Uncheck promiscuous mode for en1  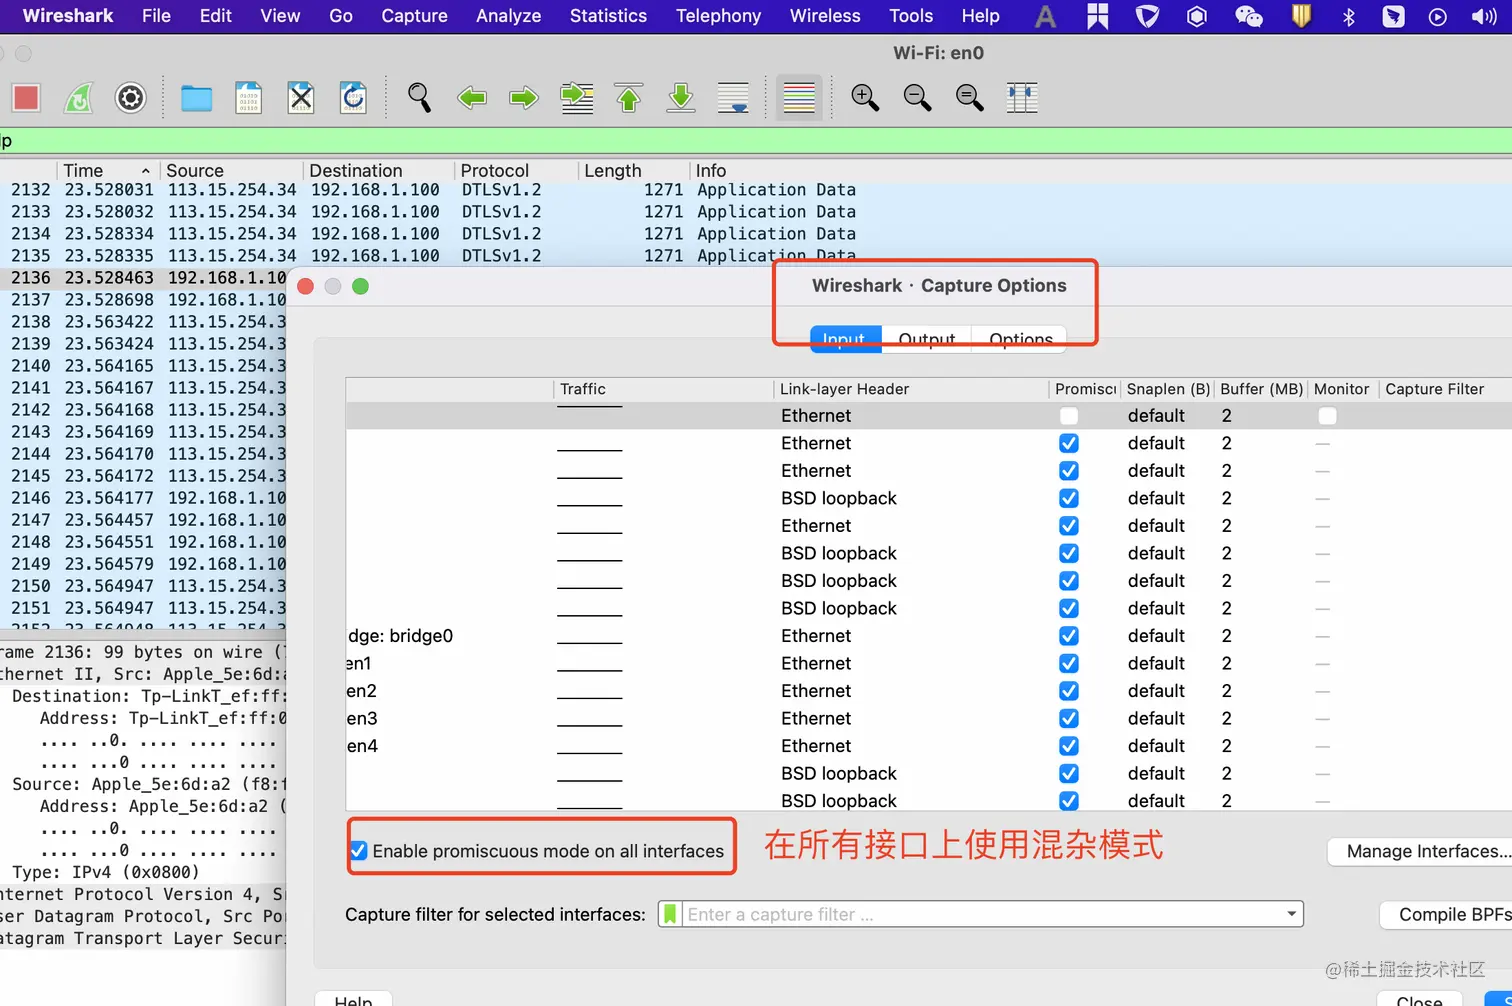point(1069,663)
